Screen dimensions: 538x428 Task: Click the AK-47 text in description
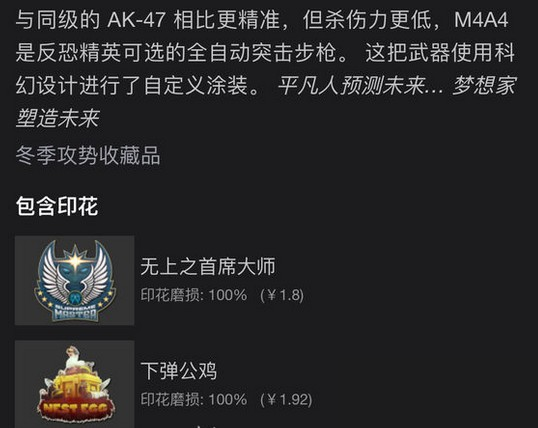point(137,20)
